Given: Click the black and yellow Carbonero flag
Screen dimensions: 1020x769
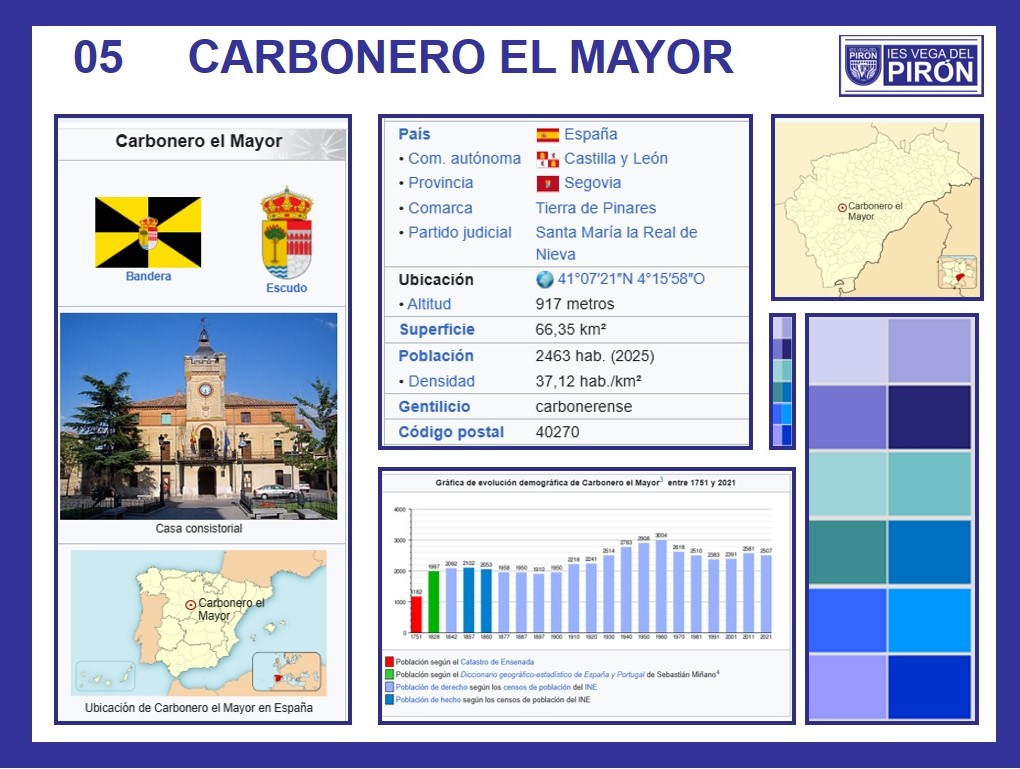Looking at the screenshot, I should 148,232.
